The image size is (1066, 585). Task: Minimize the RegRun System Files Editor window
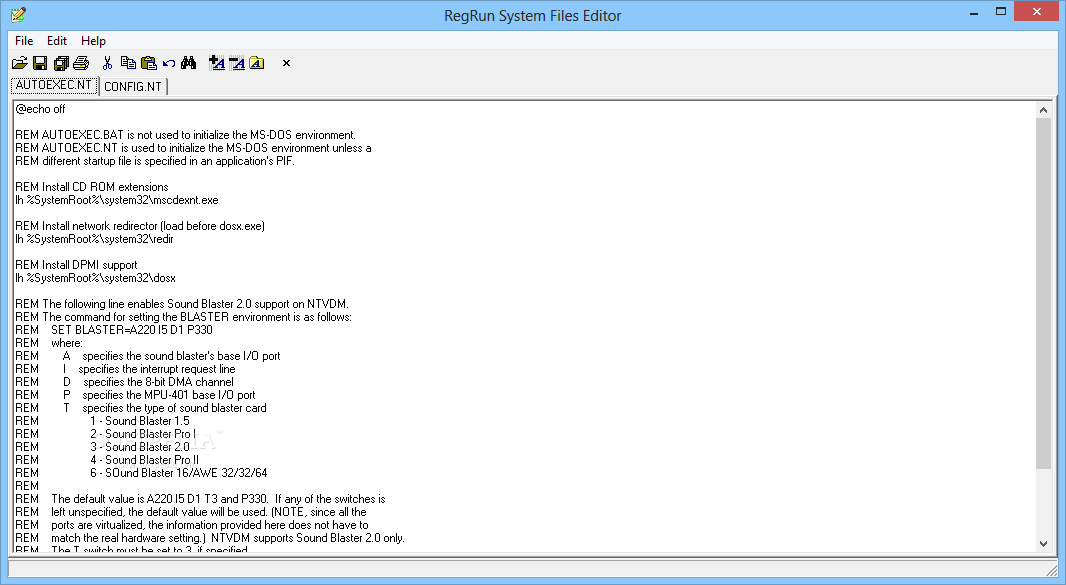(974, 12)
